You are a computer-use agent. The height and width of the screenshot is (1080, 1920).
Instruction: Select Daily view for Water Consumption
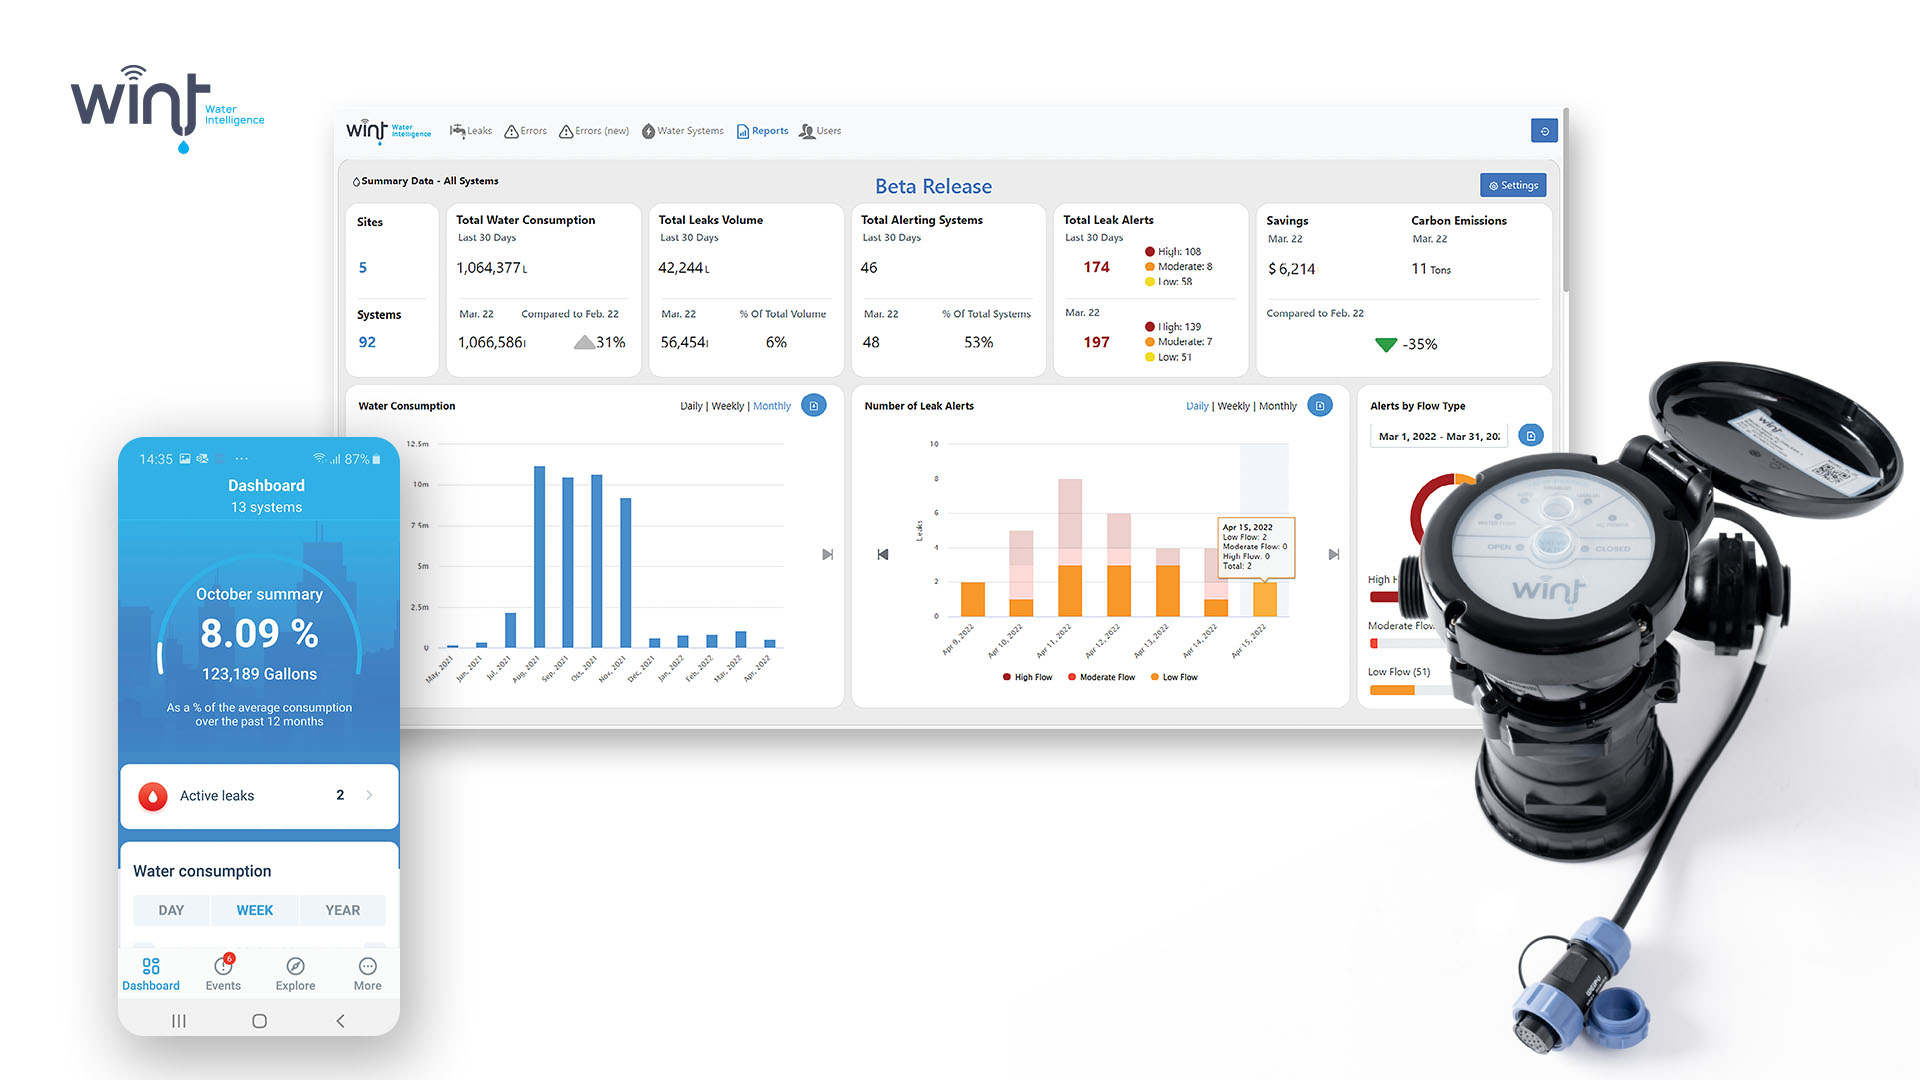click(x=691, y=406)
